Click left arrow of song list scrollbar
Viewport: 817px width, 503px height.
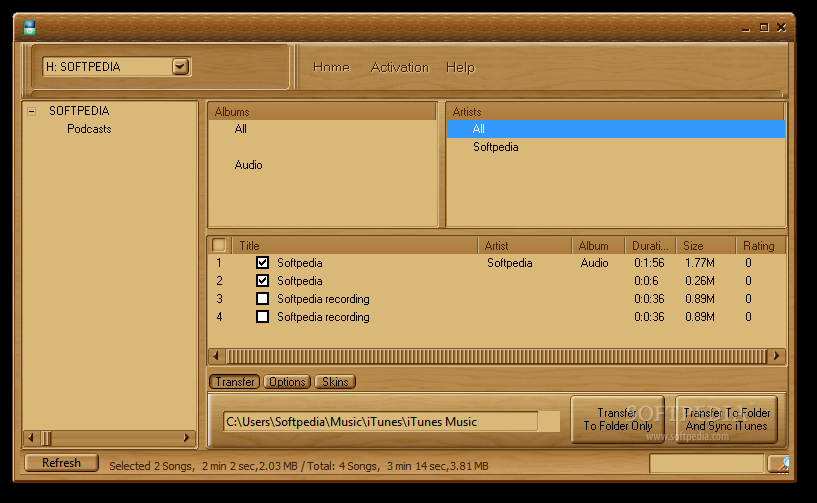[217, 356]
